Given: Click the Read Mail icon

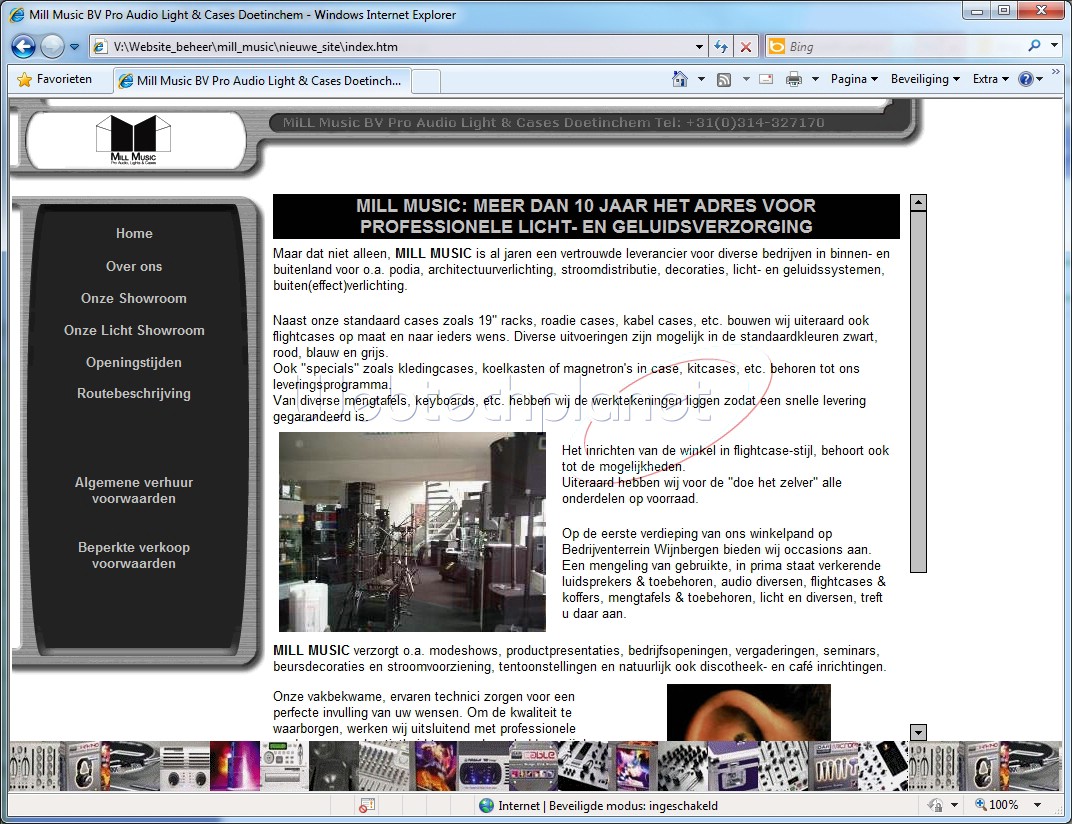Looking at the screenshot, I should pos(766,79).
